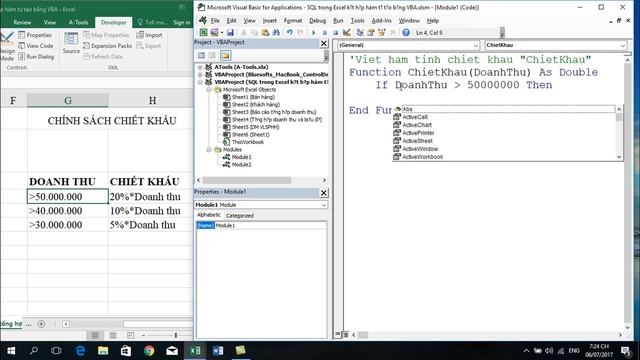
Task: Open VBA Help question mark icon
Action: tap(406, 32)
